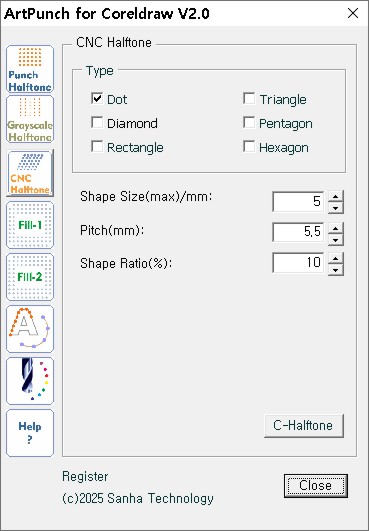Tick the Triangle checkbox
This screenshot has width=369, height=531.
(x=249, y=99)
